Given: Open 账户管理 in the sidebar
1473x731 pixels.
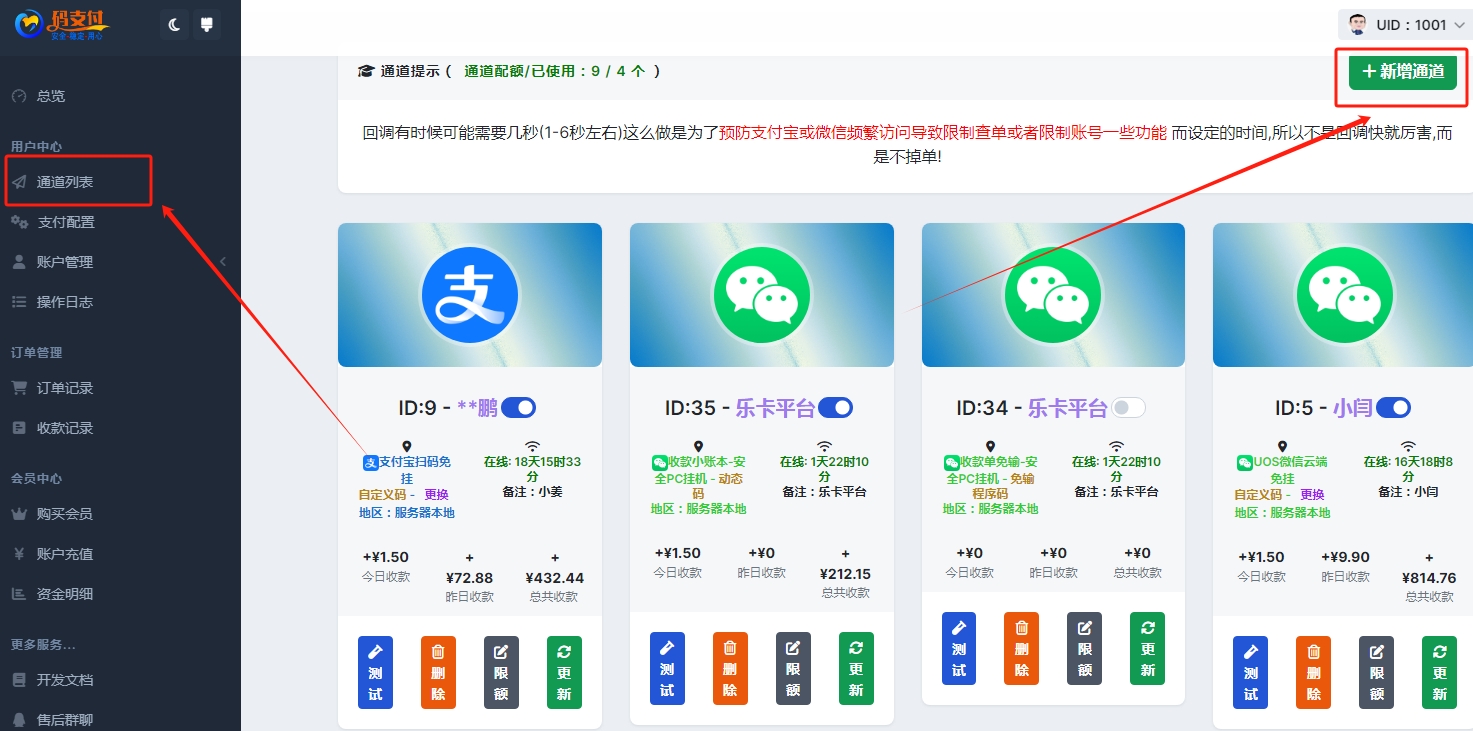Looking at the screenshot, I should (65, 262).
